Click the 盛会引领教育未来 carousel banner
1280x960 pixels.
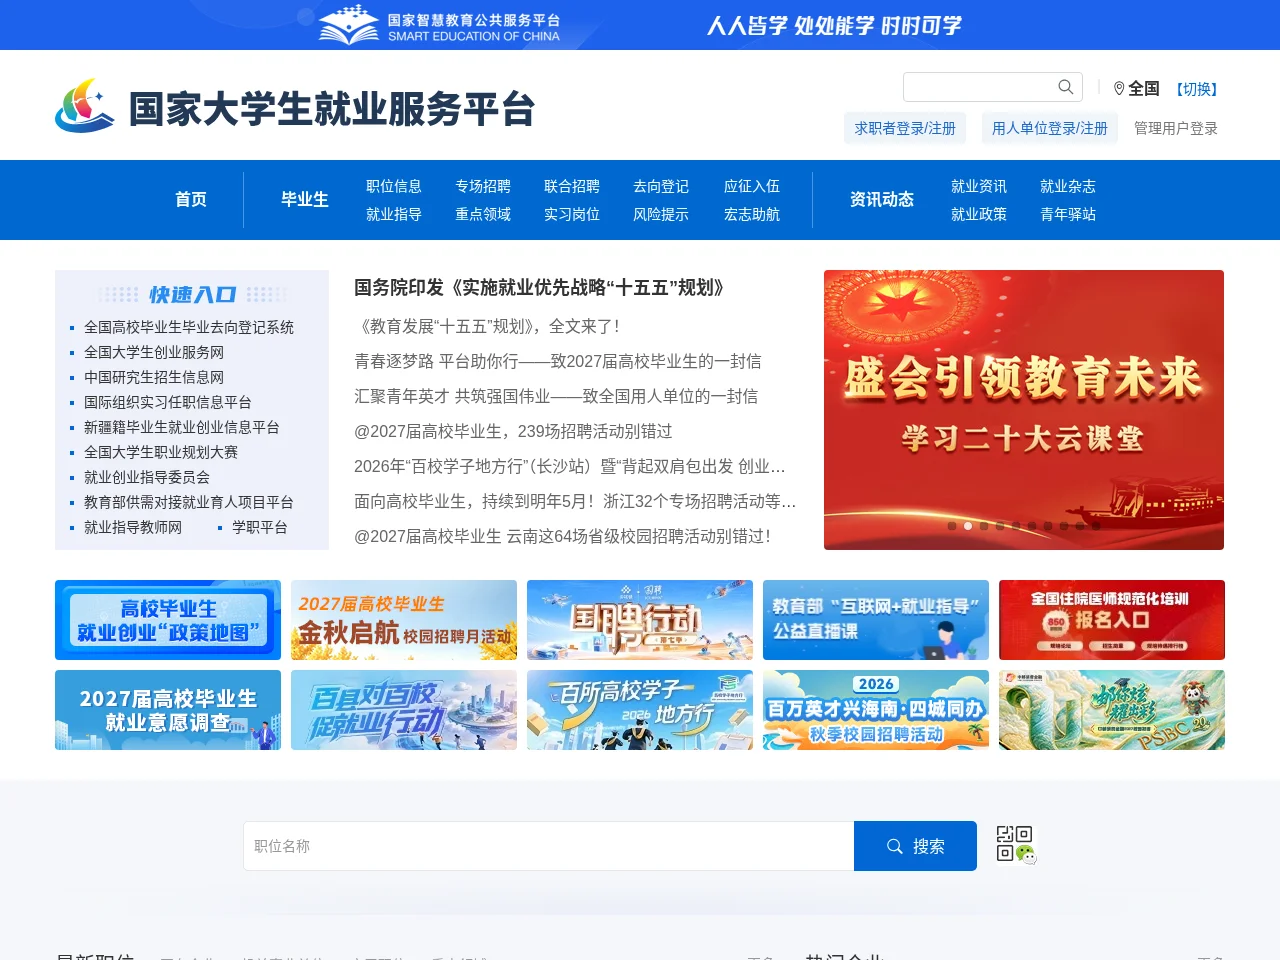coord(1024,410)
